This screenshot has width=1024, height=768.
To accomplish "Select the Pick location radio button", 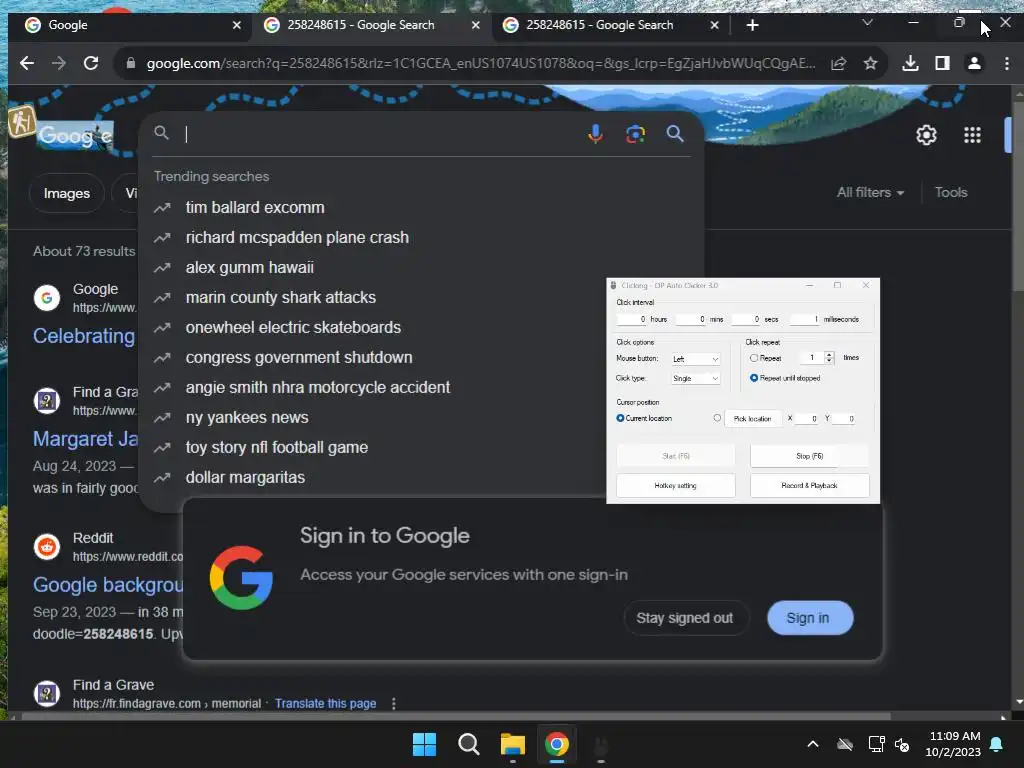I will tap(717, 418).
